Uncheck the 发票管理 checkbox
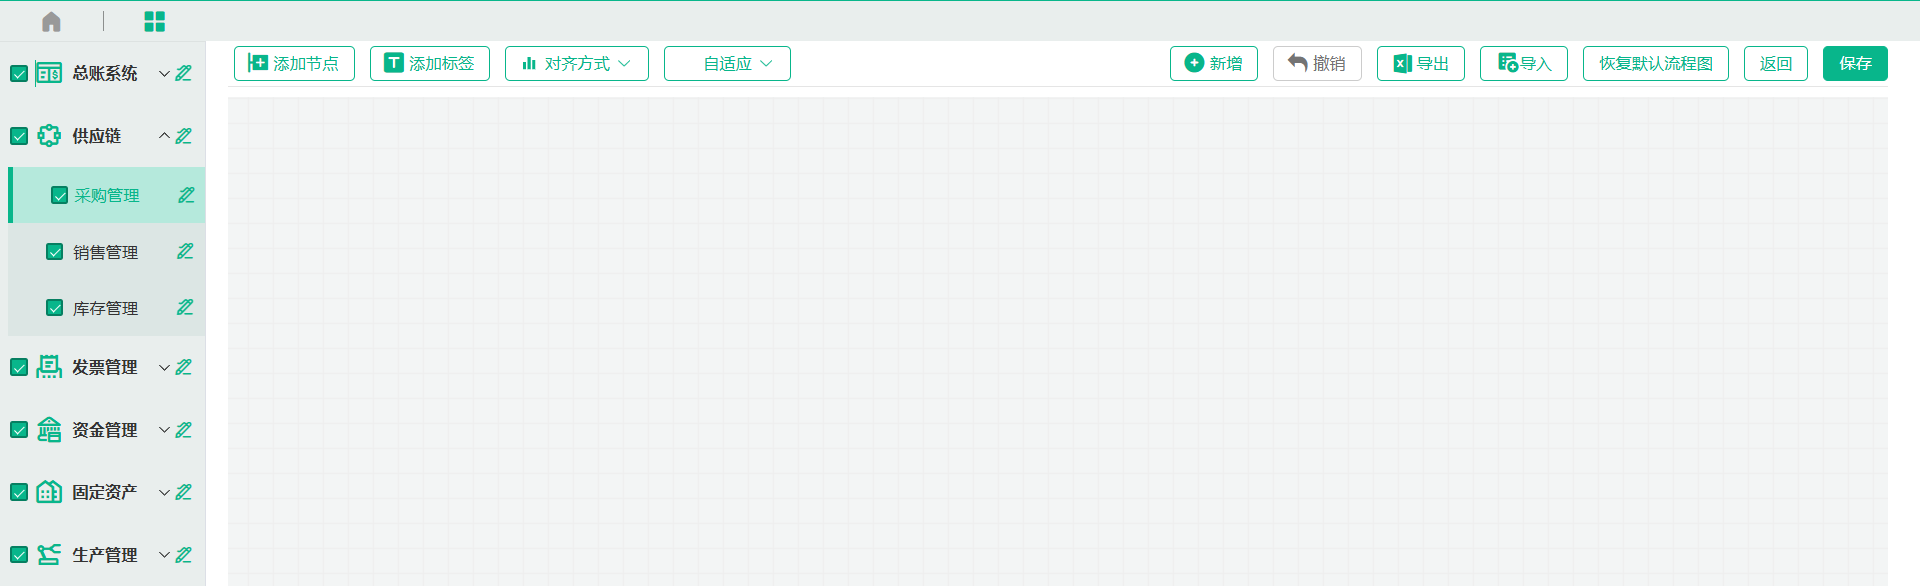 19,368
